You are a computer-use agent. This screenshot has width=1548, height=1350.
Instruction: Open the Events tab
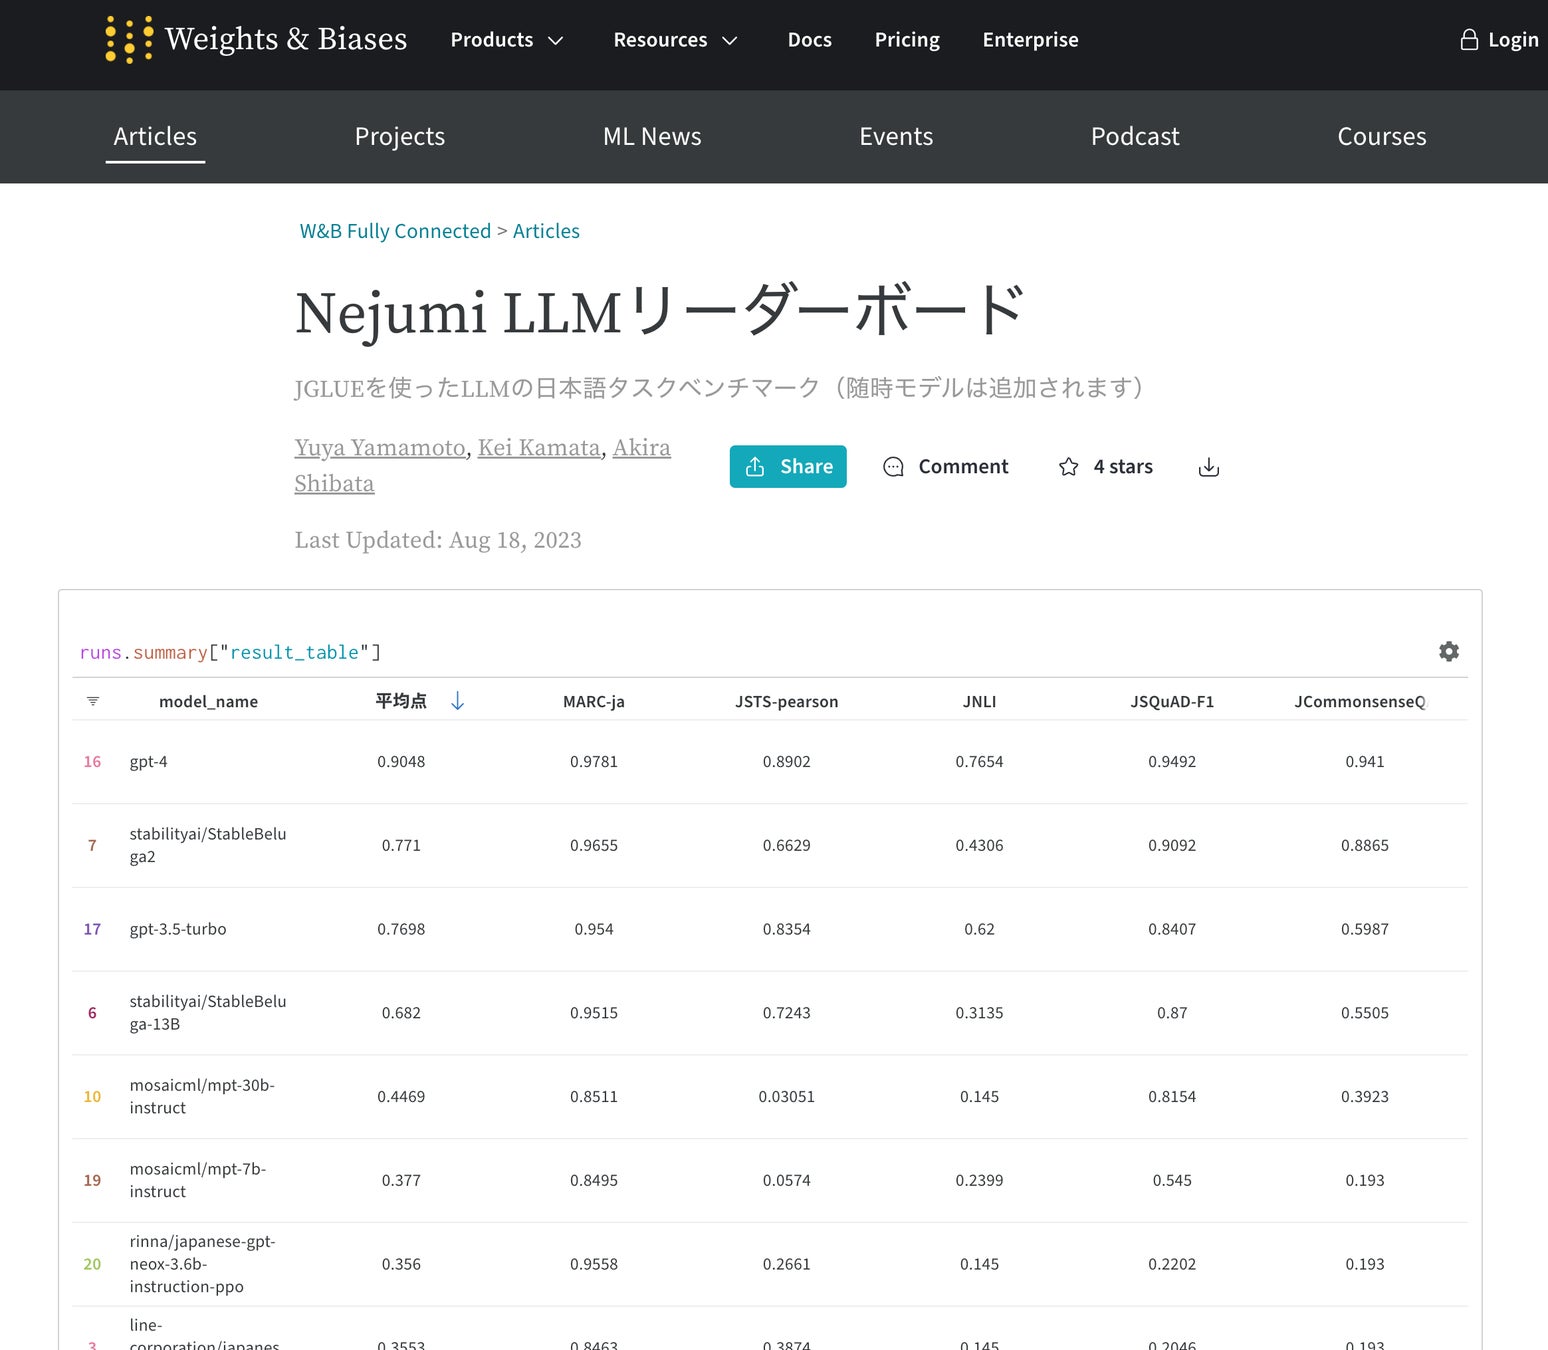pyautogui.click(x=896, y=137)
